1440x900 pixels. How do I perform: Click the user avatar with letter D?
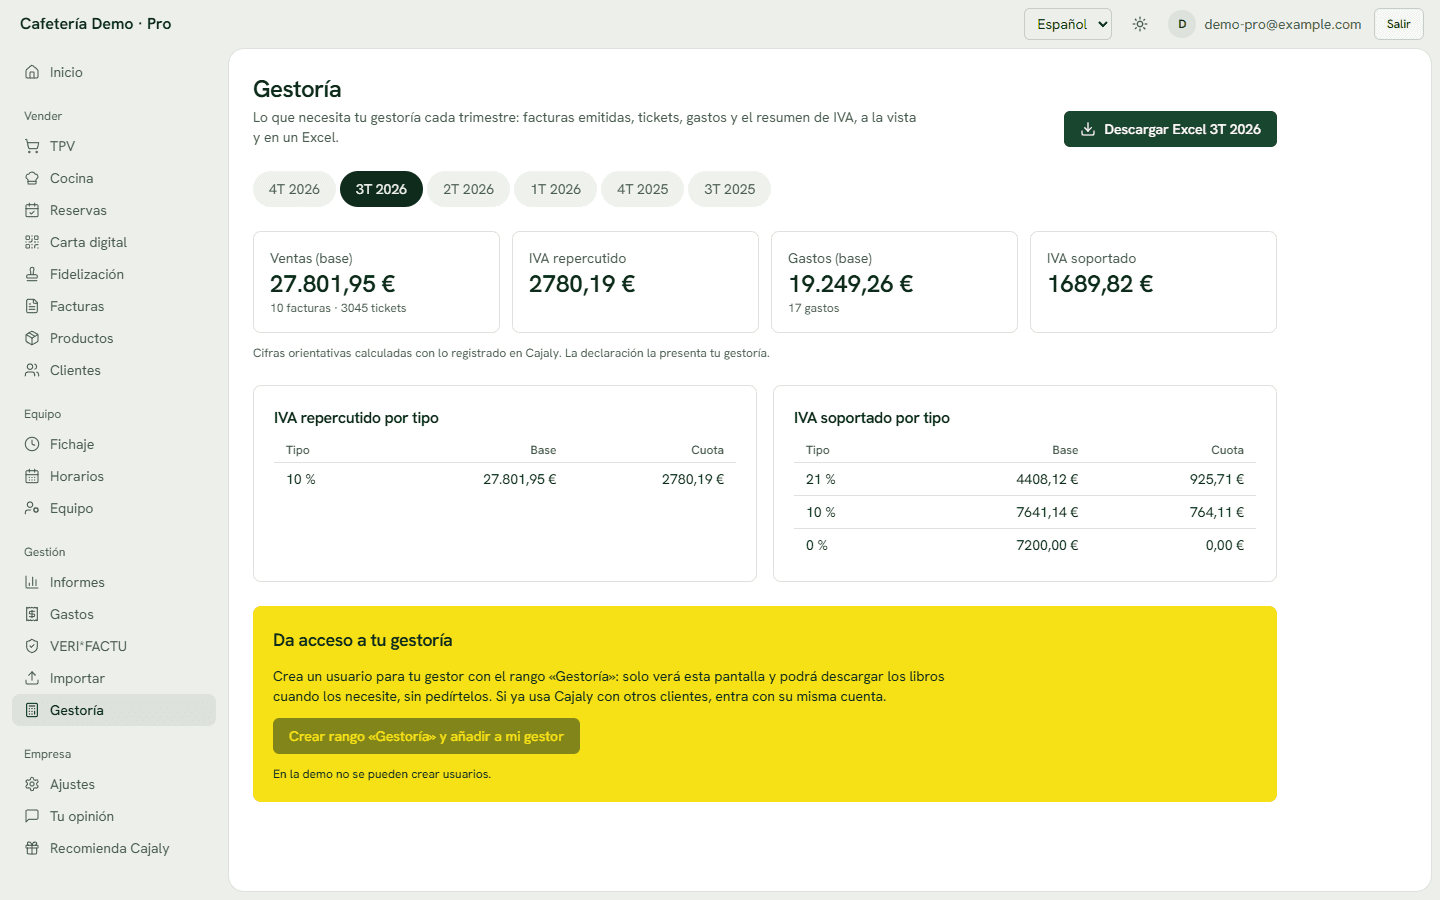click(x=1182, y=24)
